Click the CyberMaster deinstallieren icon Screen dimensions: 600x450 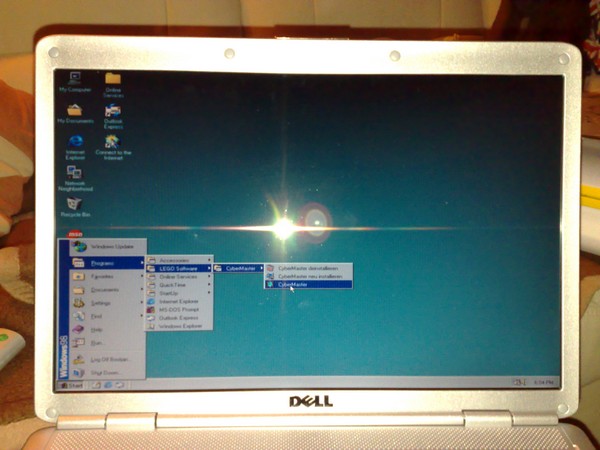[271, 268]
